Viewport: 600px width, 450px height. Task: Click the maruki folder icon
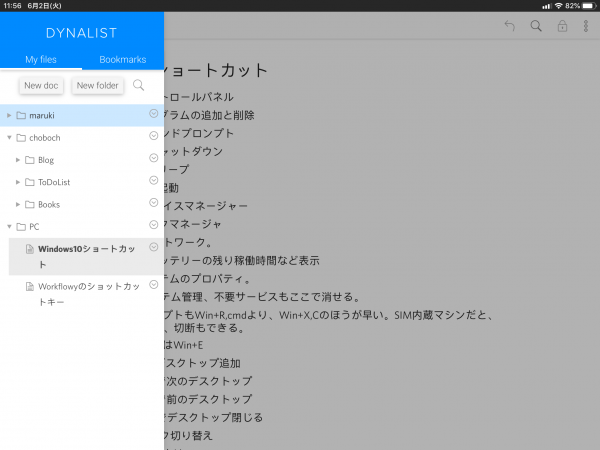tap(21, 116)
